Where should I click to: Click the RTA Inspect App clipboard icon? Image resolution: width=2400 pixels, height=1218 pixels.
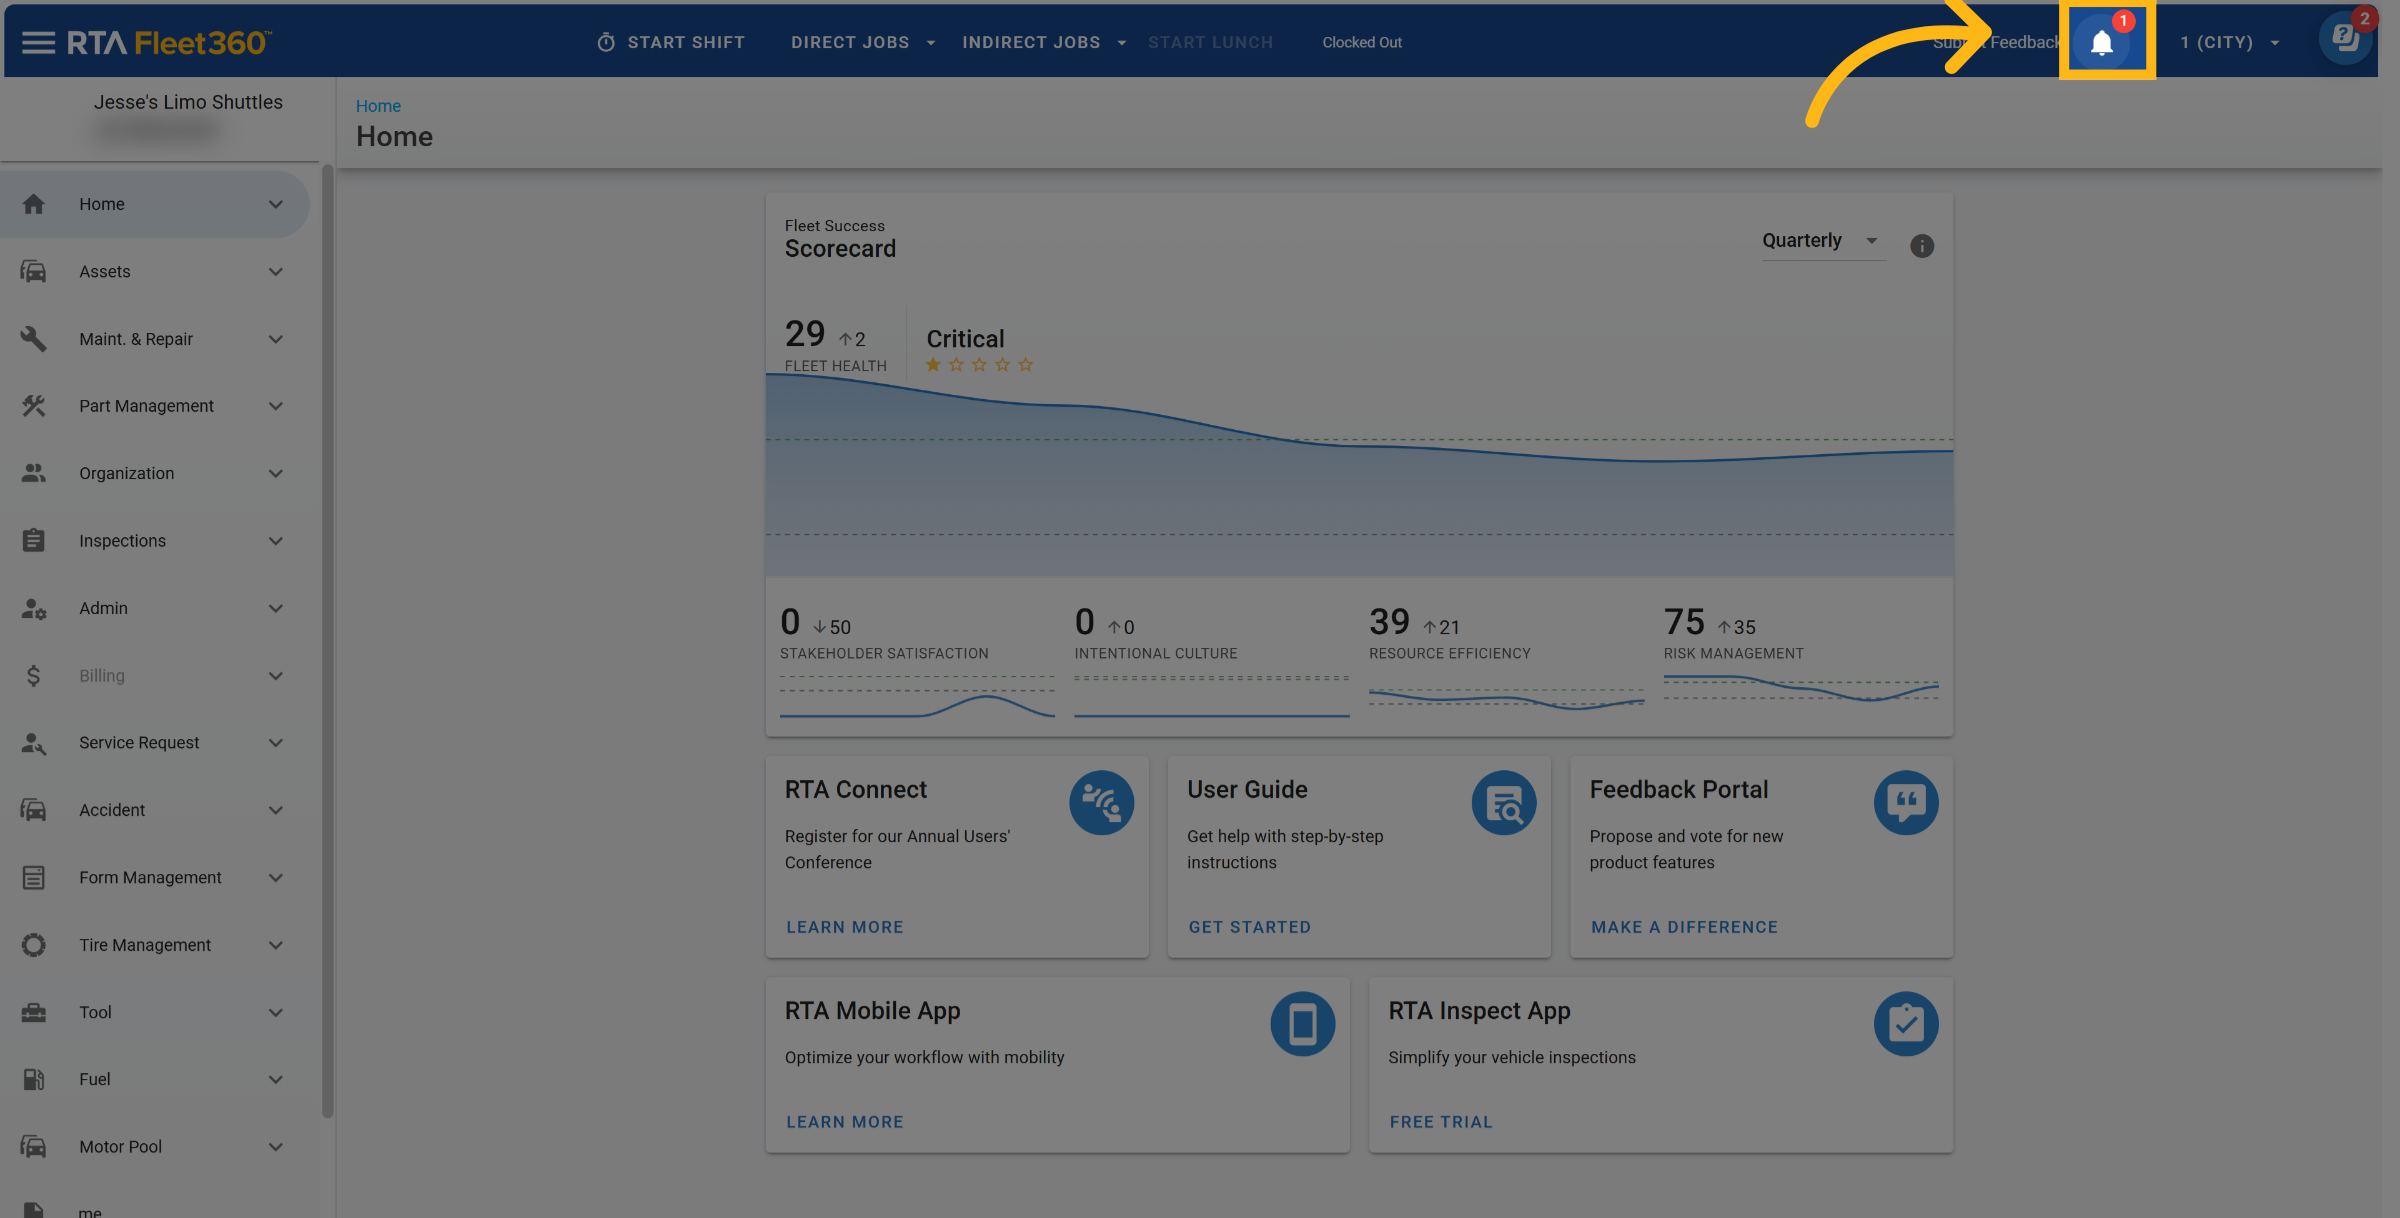point(1905,1023)
